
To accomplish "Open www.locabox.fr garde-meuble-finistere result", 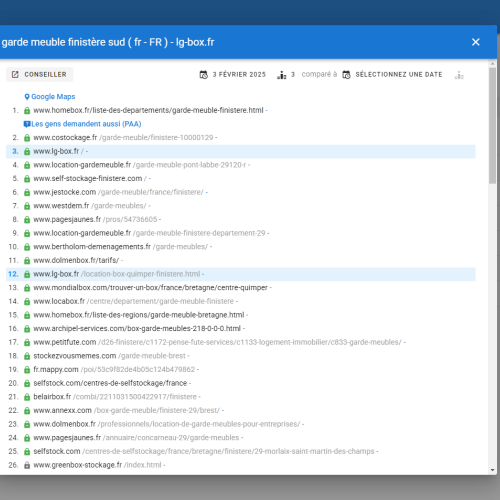I will tap(134, 302).
